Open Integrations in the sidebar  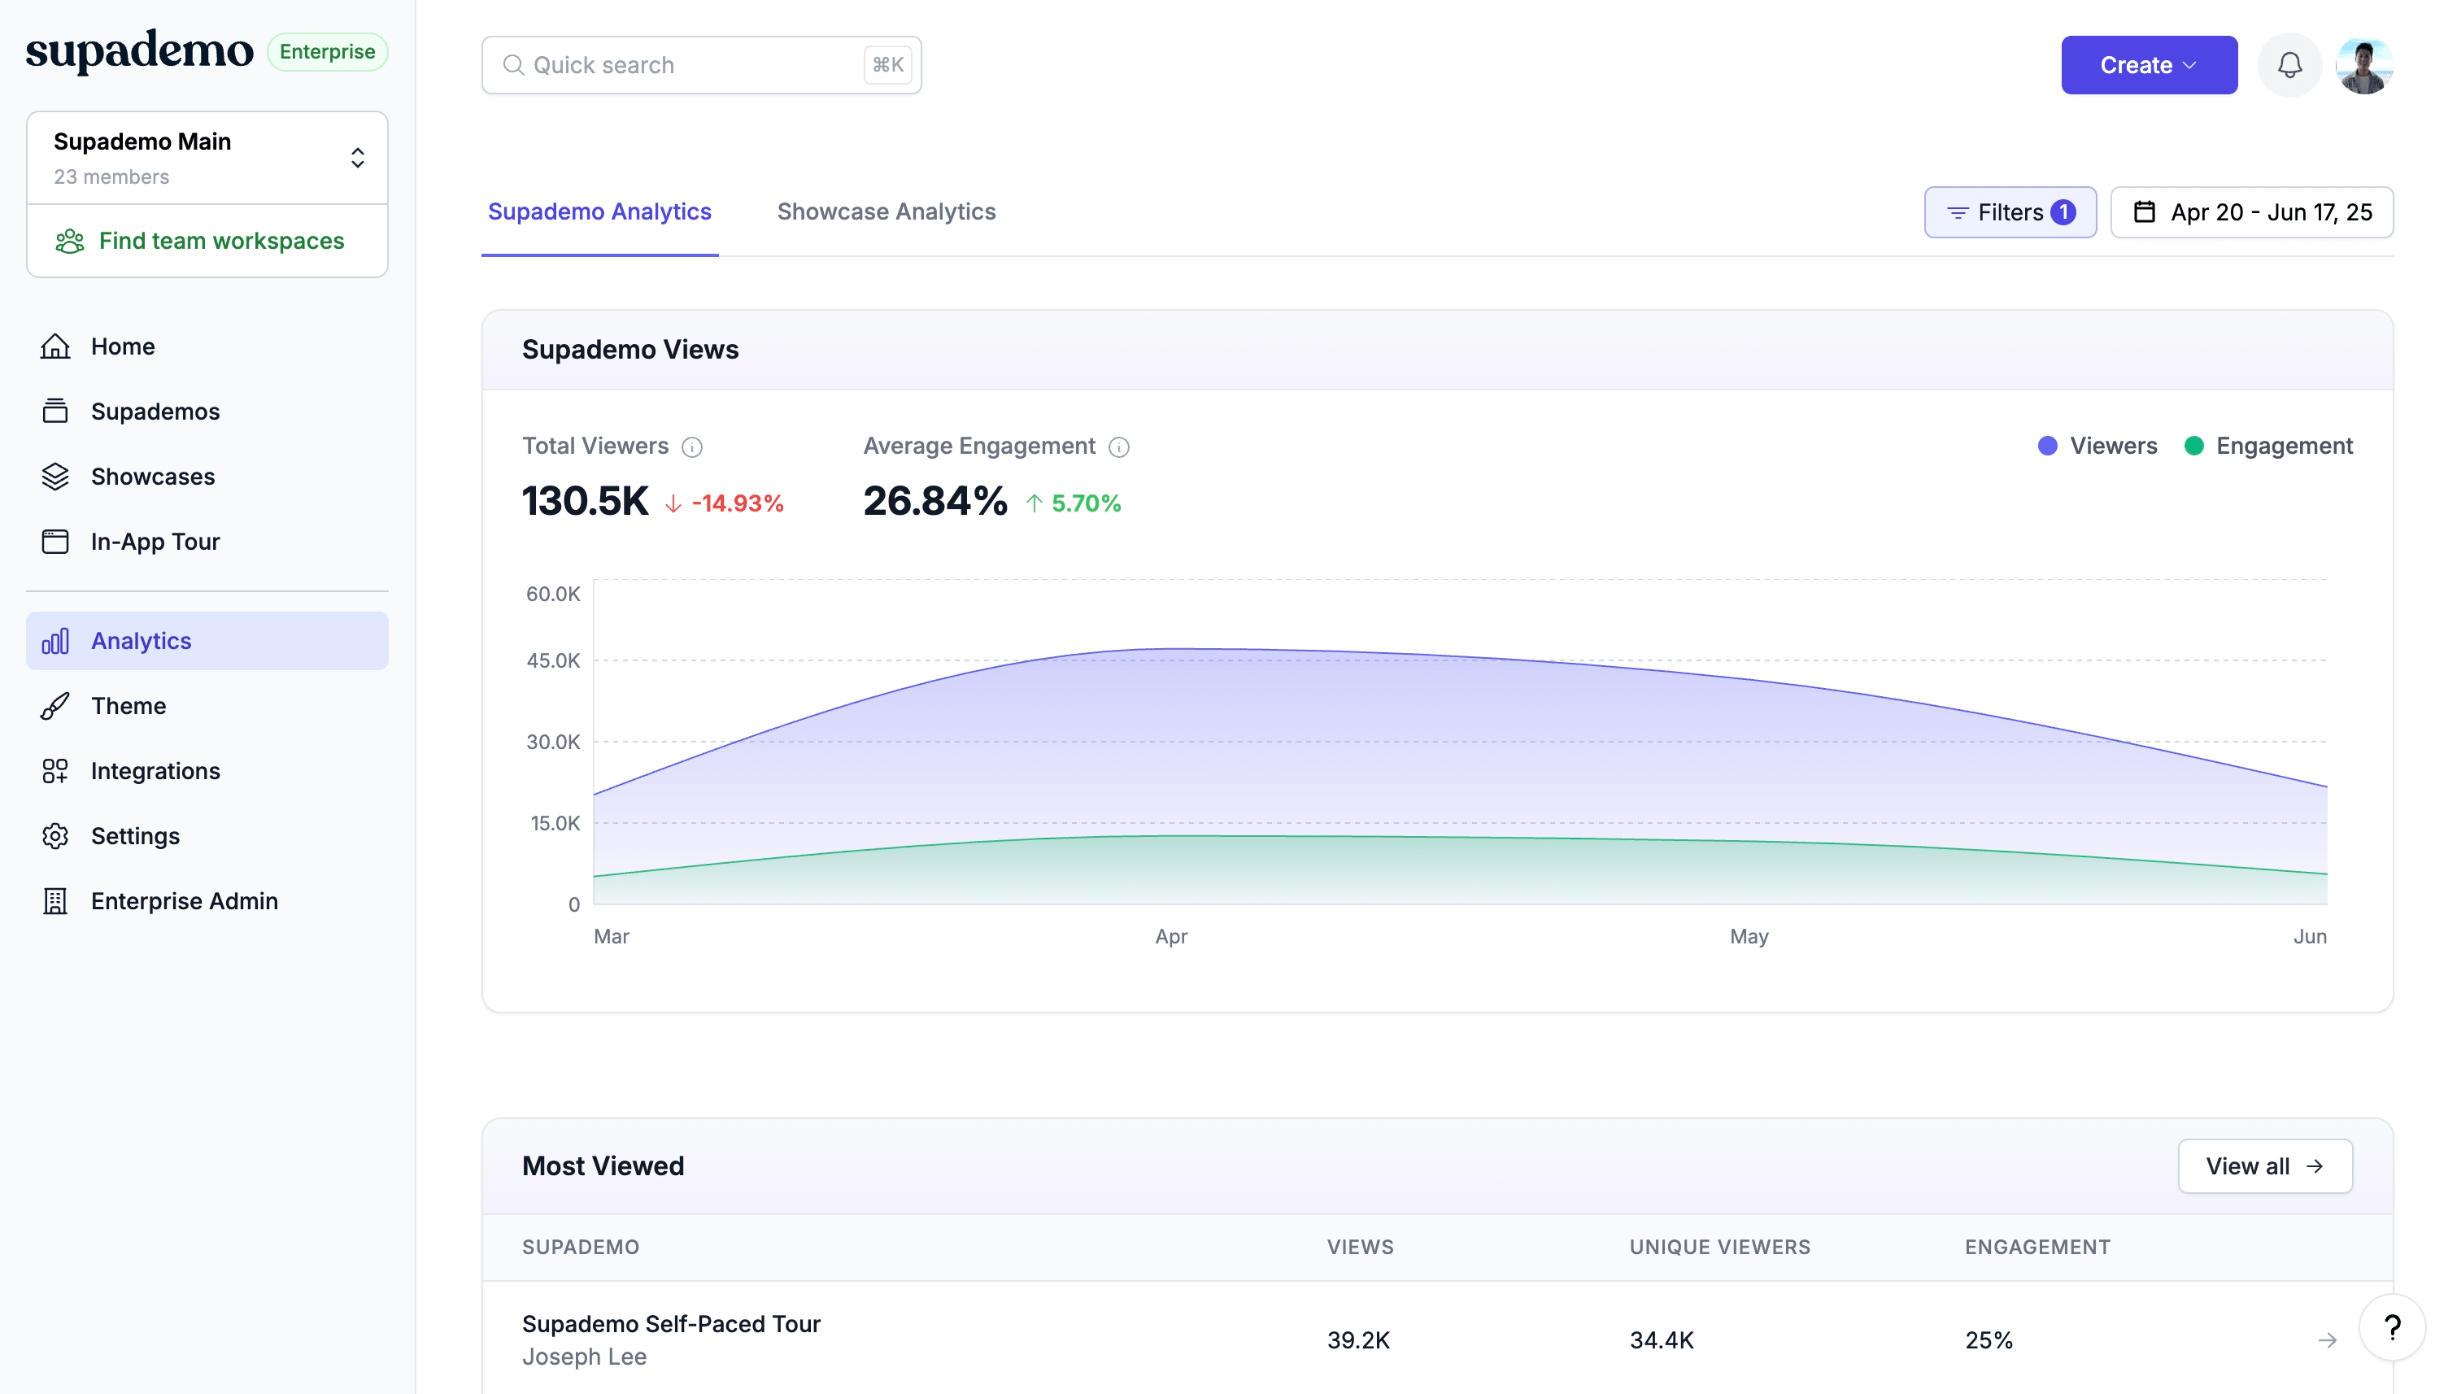pyautogui.click(x=207, y=771)
